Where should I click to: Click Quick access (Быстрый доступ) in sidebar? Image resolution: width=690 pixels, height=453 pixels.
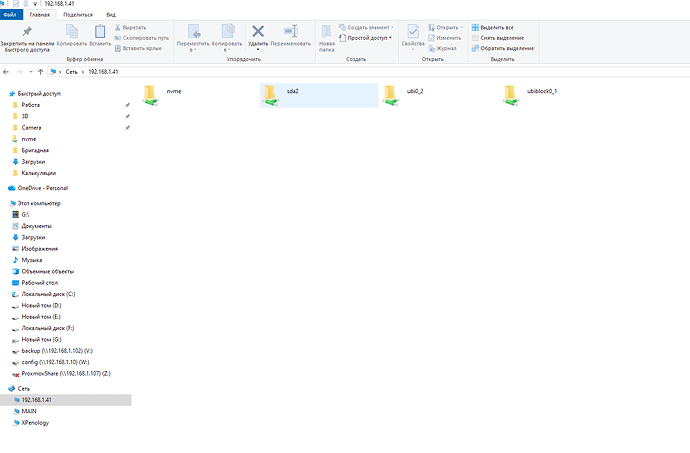pos(39,94)
